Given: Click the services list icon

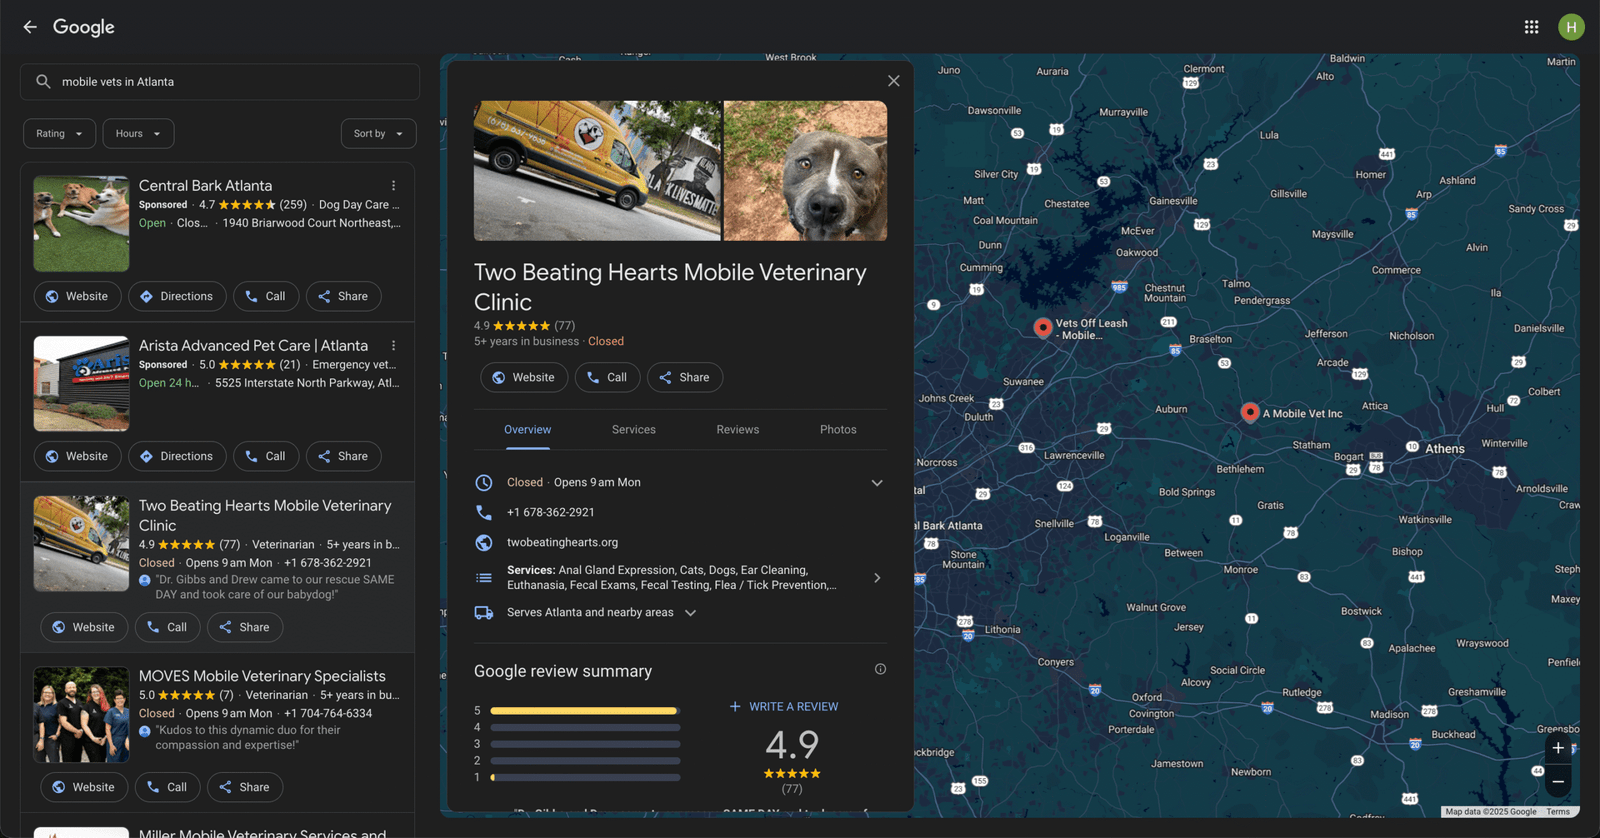Looking at the screenshot, I should [x=484, y=578].
